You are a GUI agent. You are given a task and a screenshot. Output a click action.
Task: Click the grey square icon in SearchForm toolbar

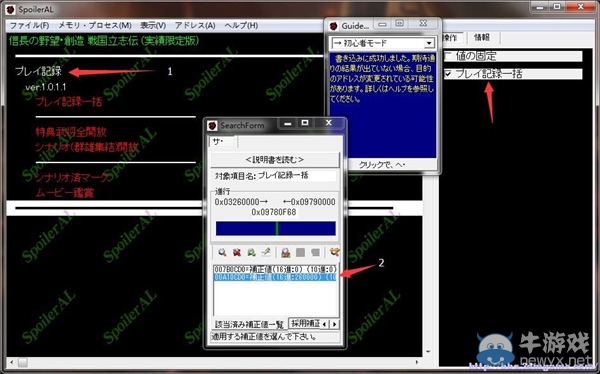(300, 252)
